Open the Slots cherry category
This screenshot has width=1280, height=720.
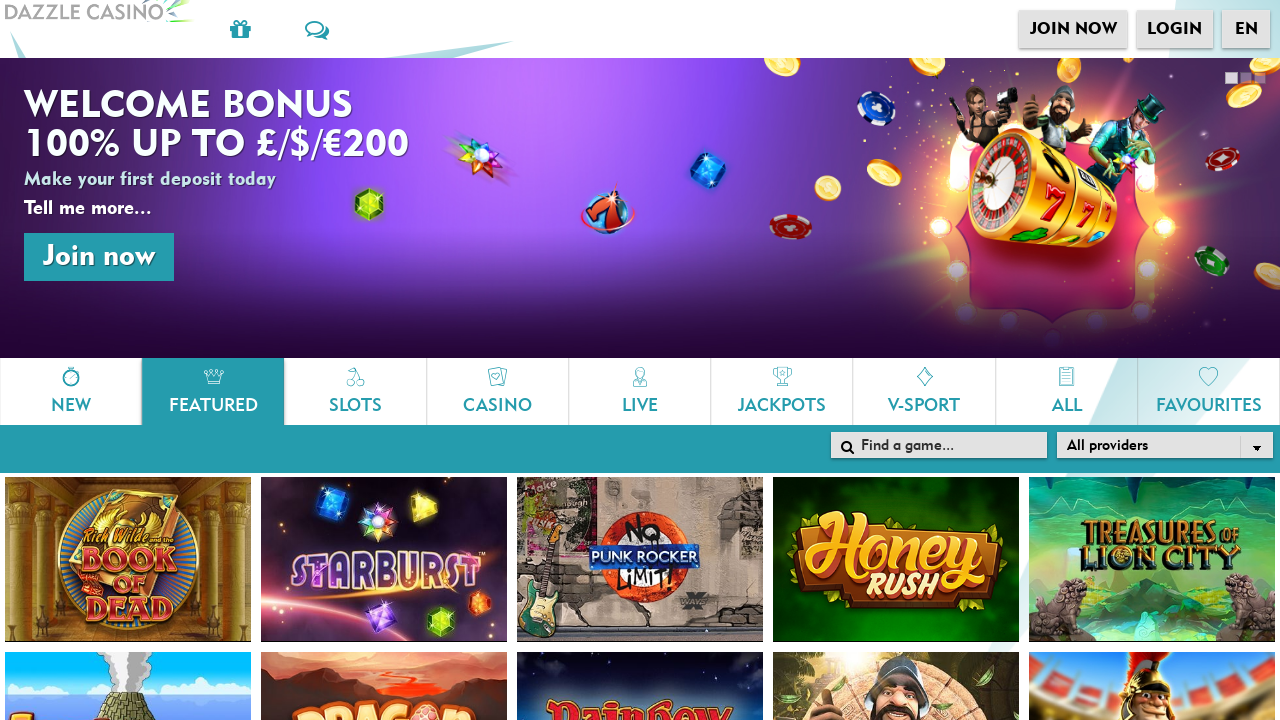[355, 391]
